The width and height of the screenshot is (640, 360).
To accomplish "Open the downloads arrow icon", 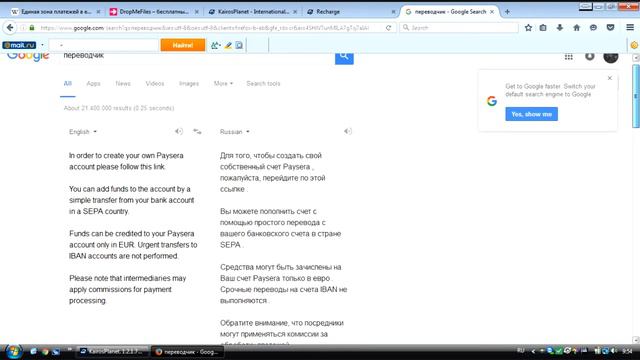I will (x=560, y=28).
